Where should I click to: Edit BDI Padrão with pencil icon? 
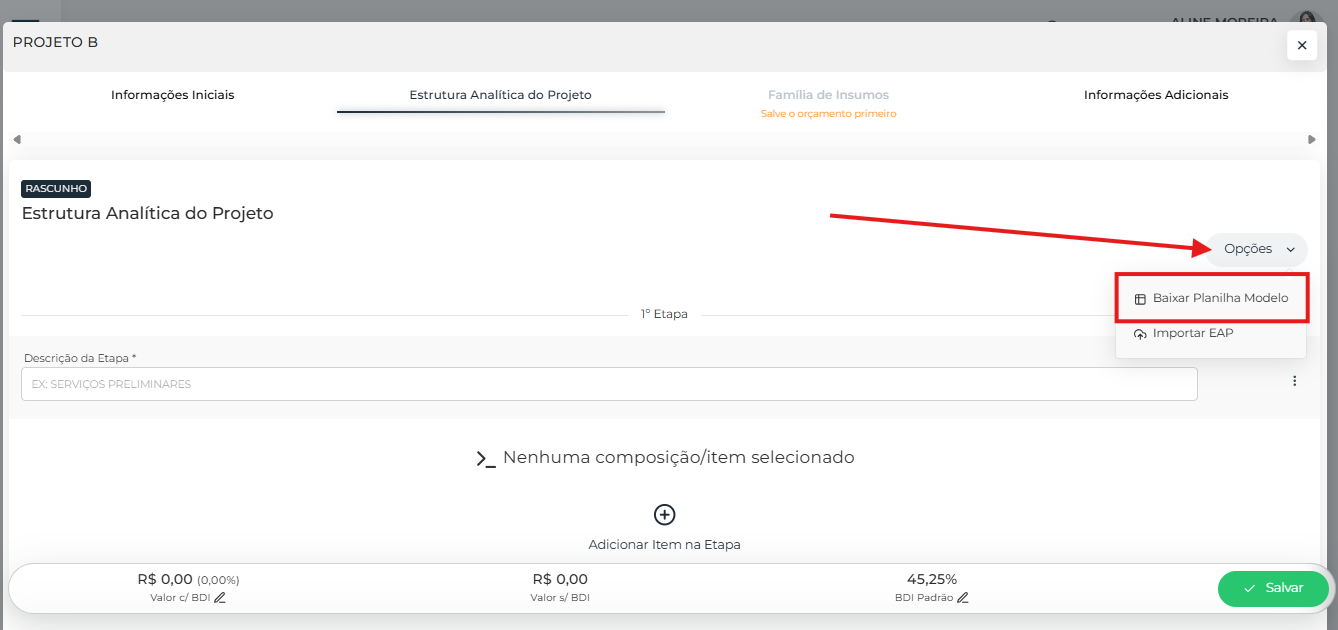963,598
